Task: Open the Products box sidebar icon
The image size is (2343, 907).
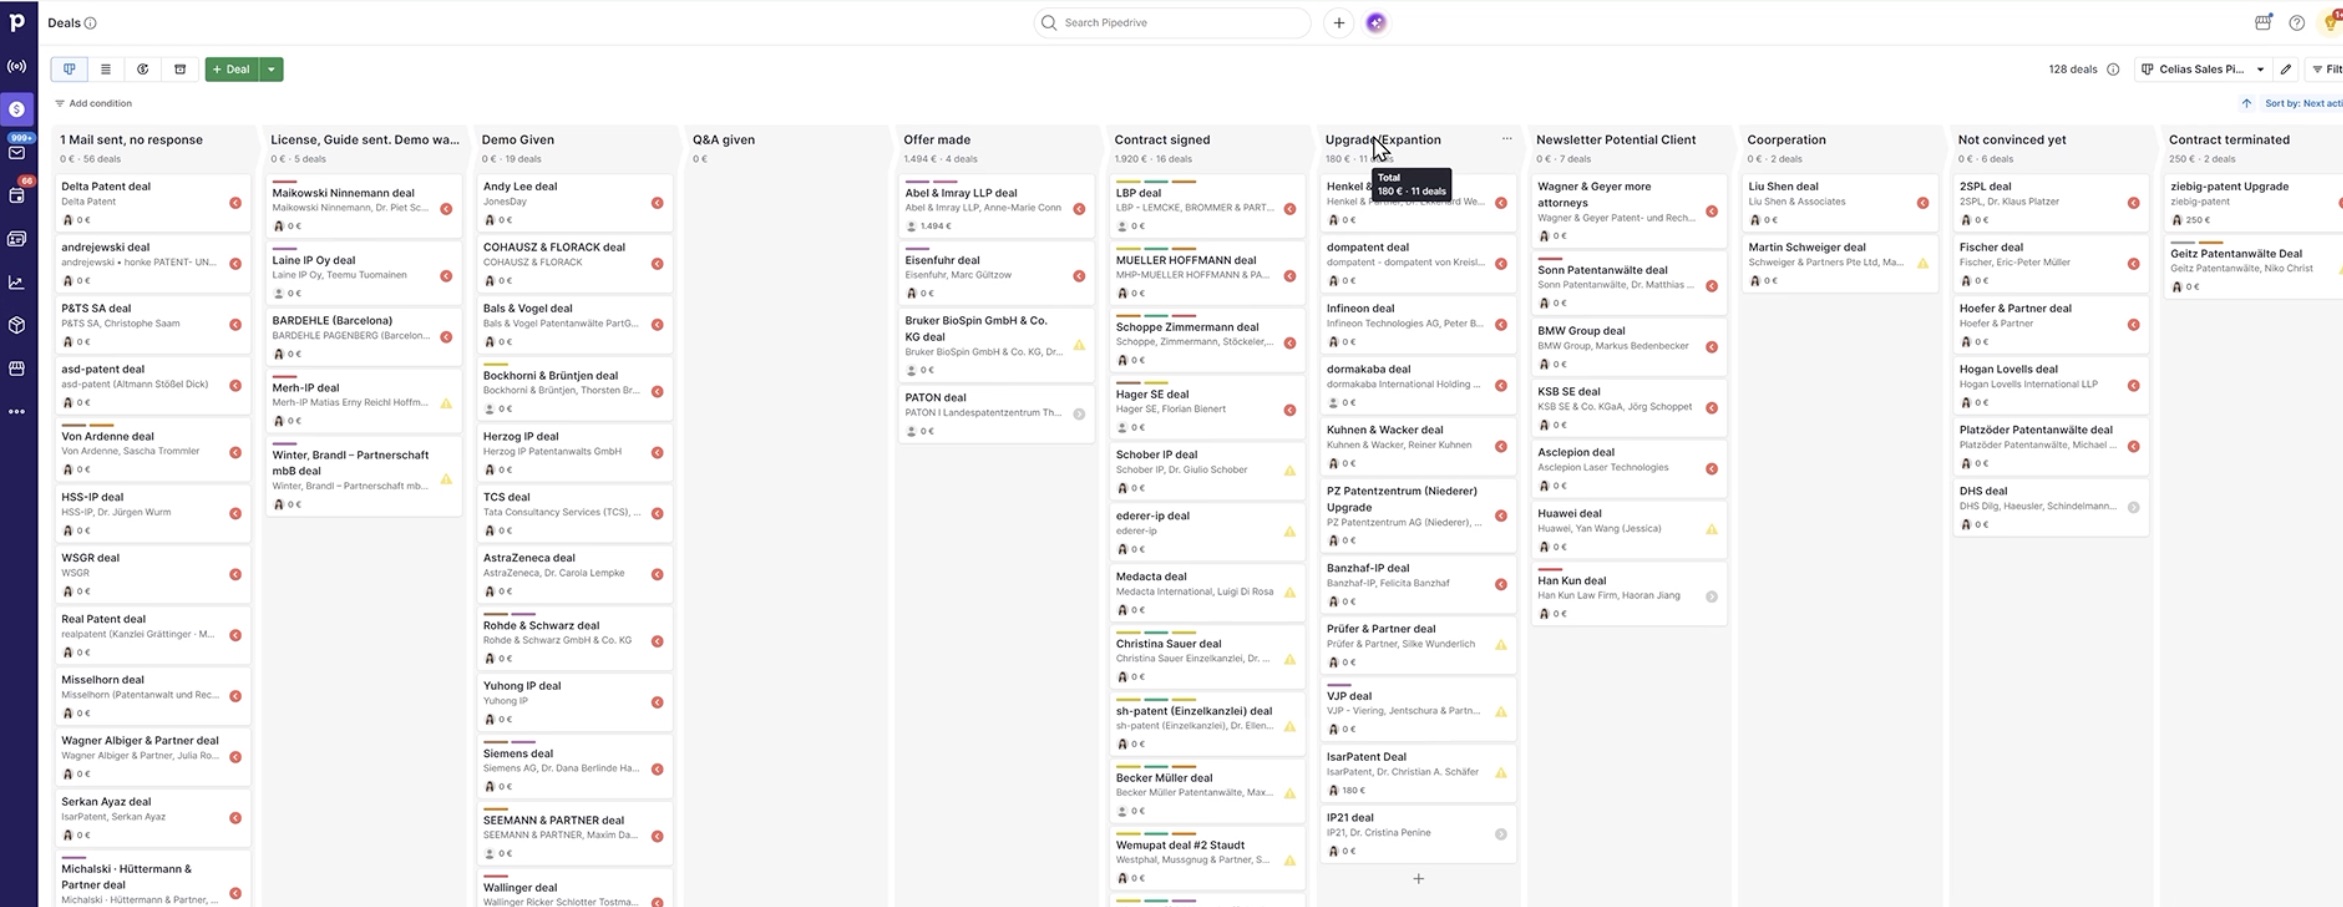Action: [x=17, y=325]
